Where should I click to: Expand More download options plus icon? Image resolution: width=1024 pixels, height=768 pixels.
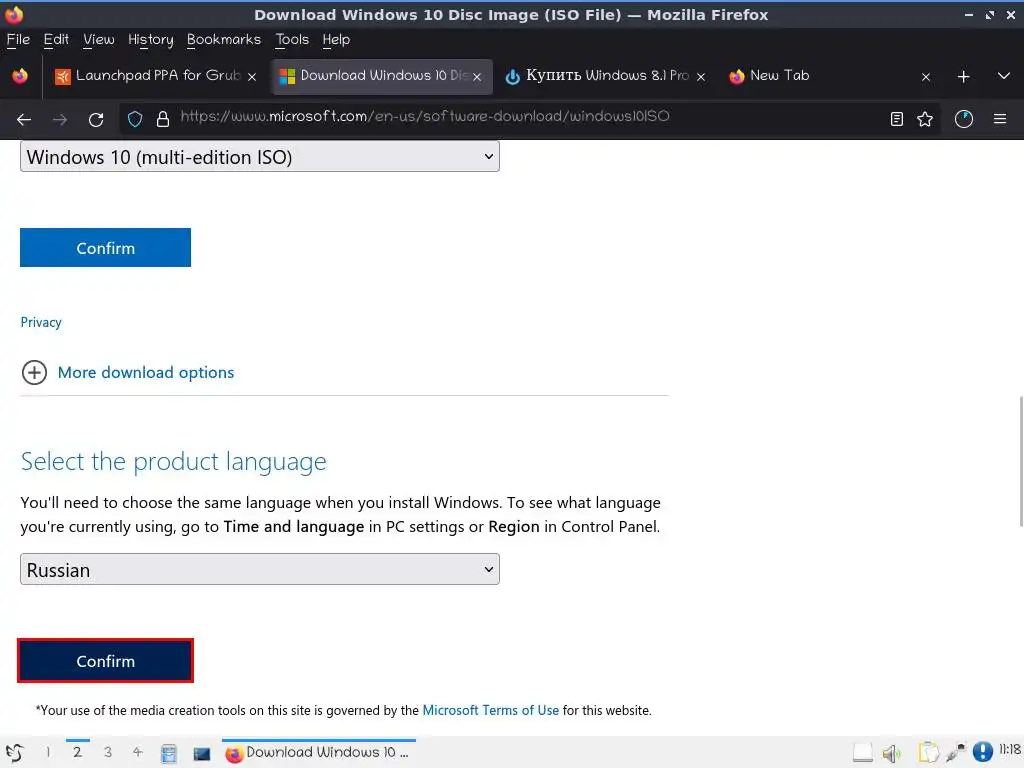tap(34, 372)
